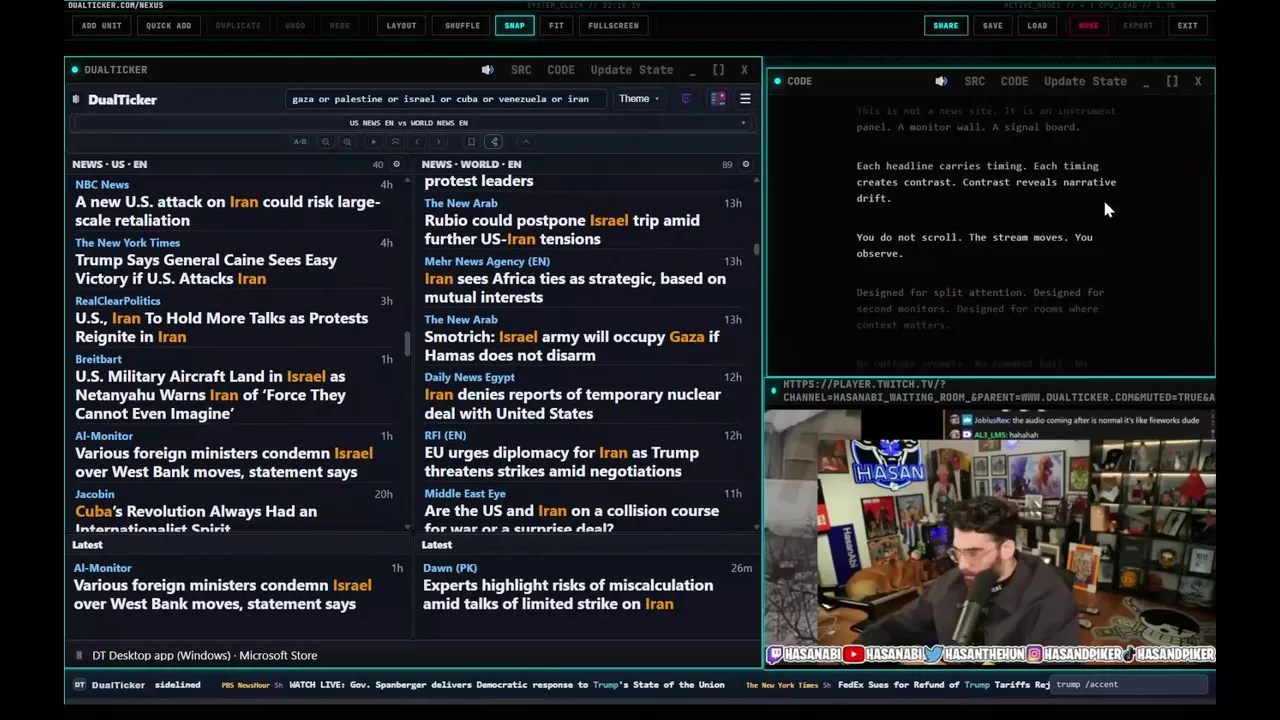Click the previous arrow icon in ticker controls
Image resolution: width=1280 pixels, height=720 pixels.
[417, 142]
